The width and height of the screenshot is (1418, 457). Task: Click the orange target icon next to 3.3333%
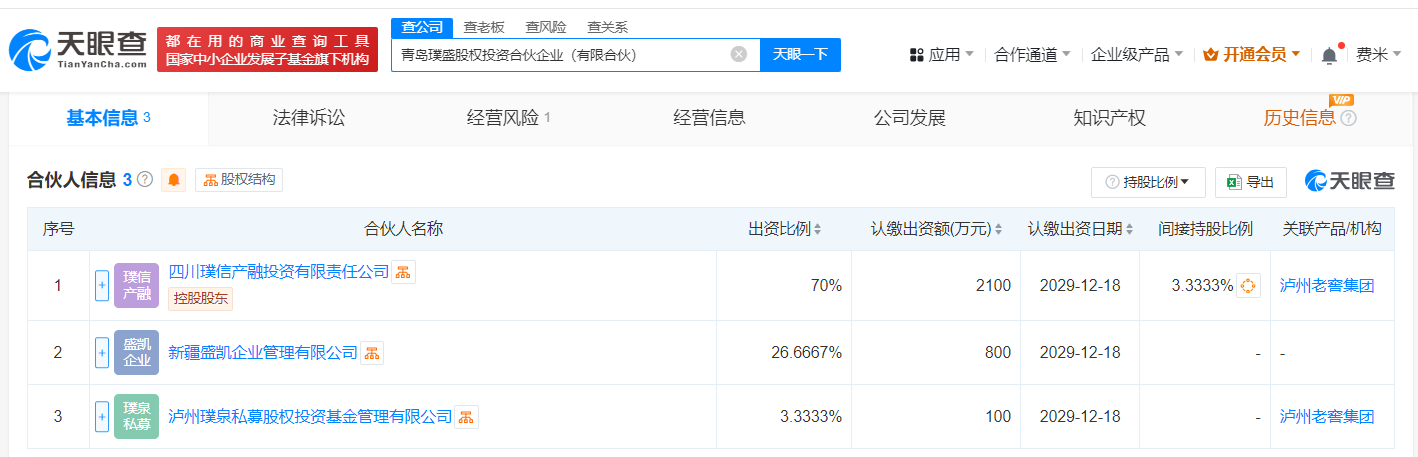tap(1248, 286)
